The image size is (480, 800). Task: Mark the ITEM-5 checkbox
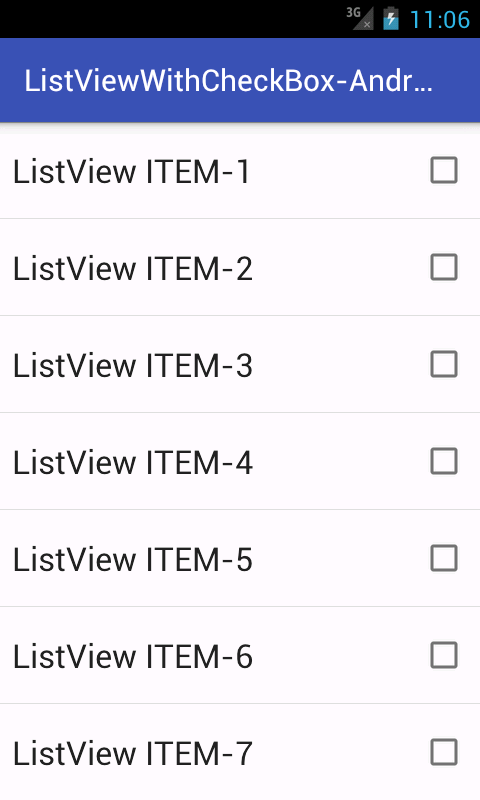pos(444,558)
